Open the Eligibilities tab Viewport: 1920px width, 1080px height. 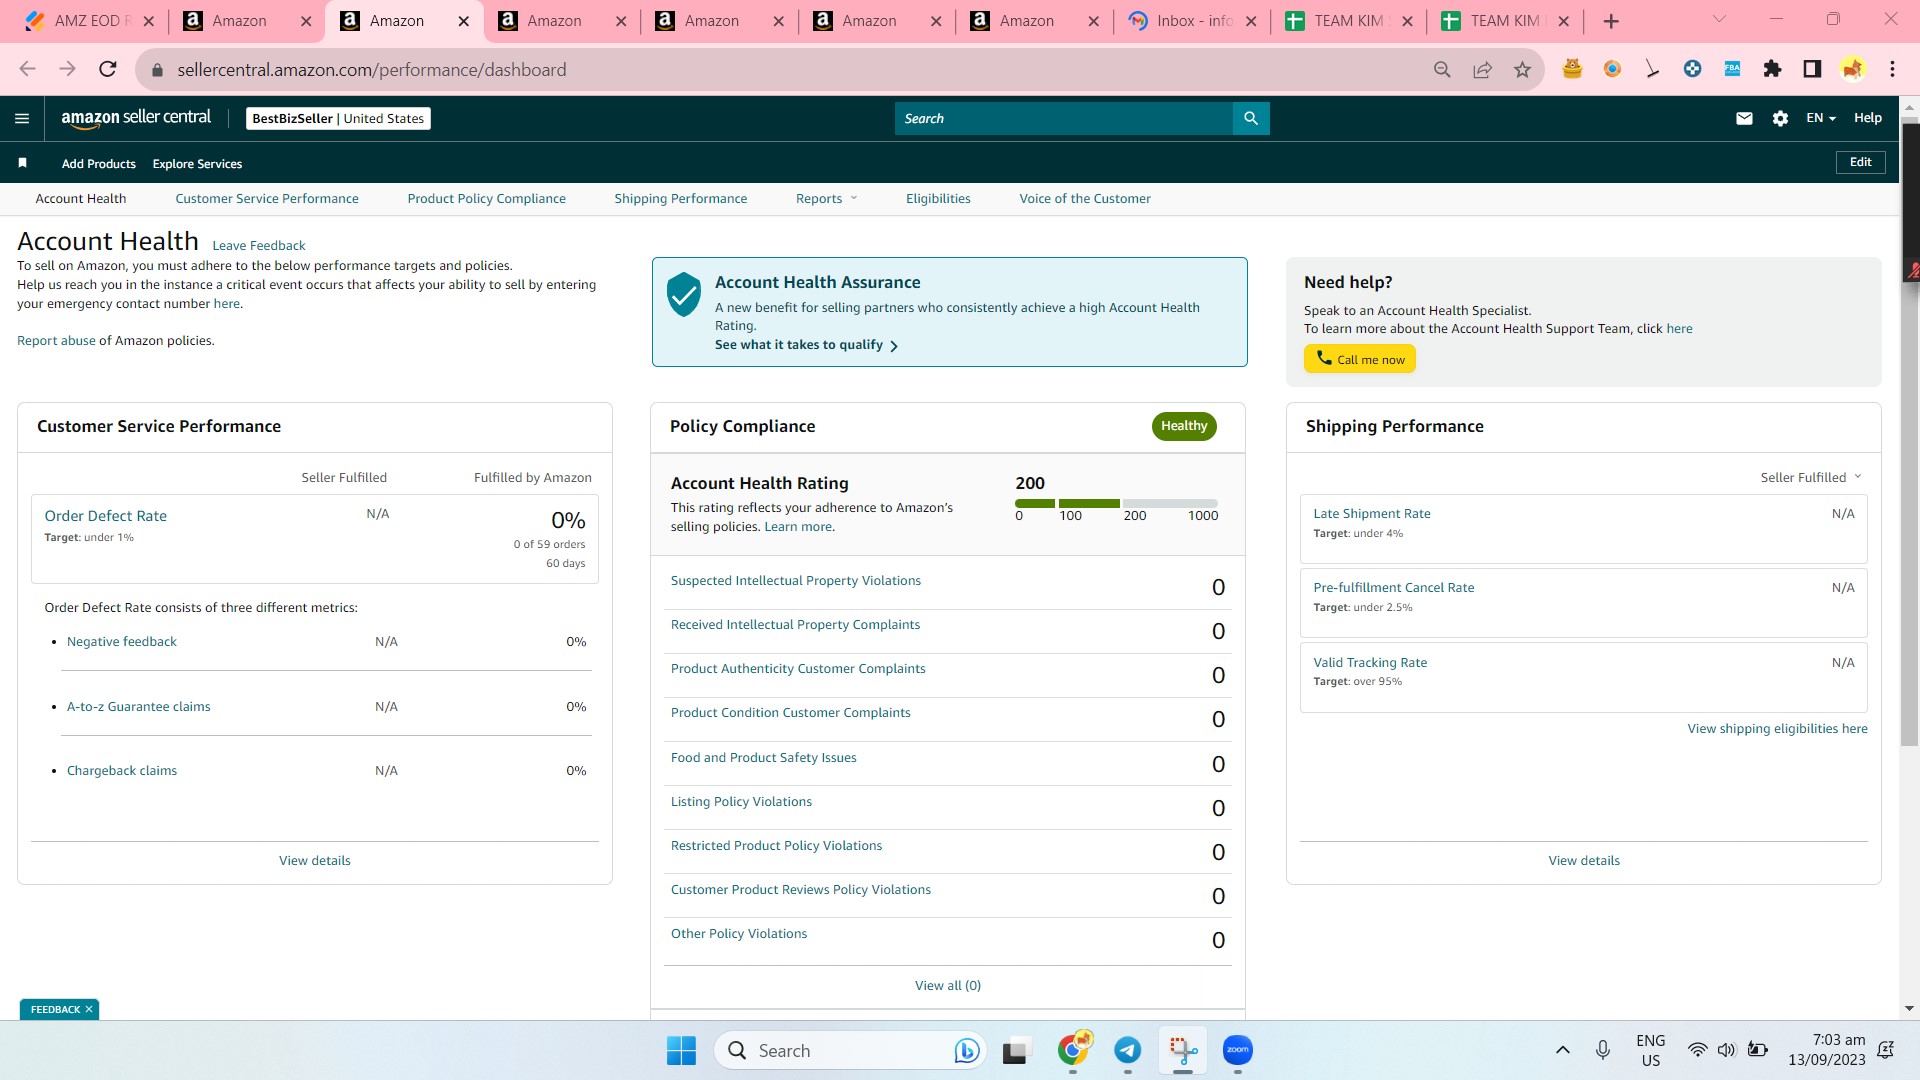(938, 198)
